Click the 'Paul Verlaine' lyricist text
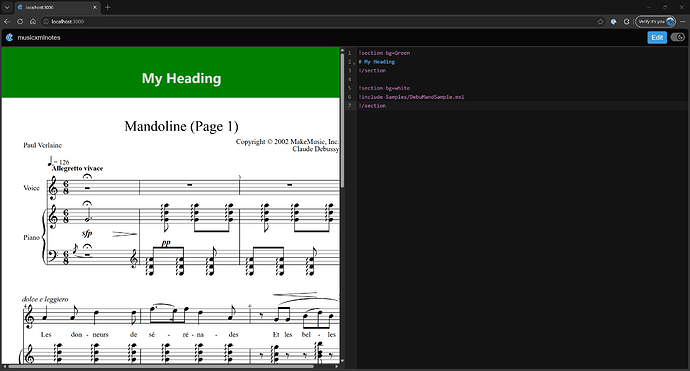The image size is (690, 371). coord(42,145)
